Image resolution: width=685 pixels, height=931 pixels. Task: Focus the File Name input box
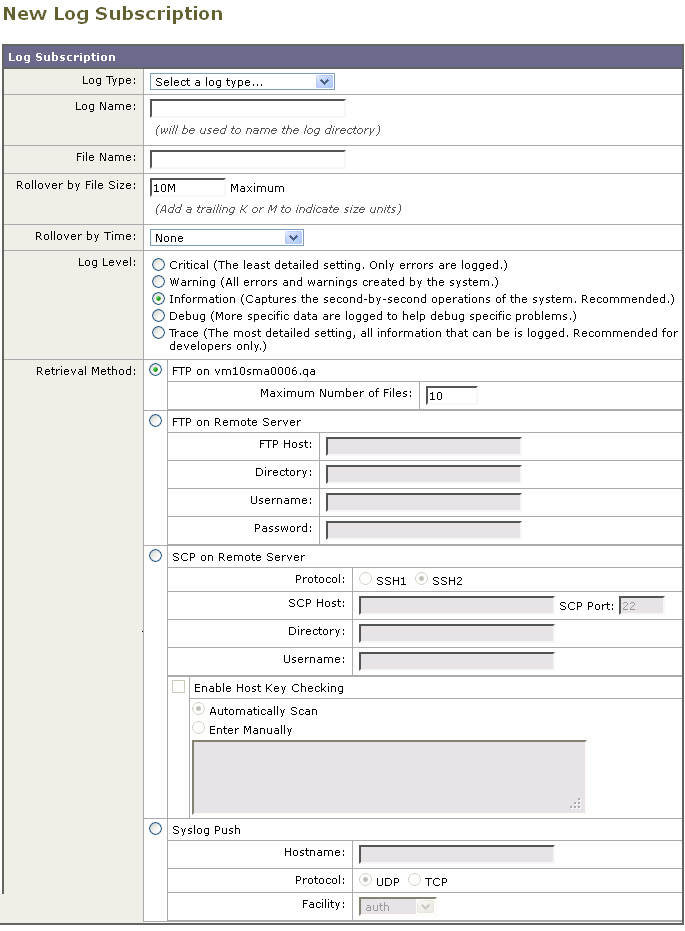248,159
